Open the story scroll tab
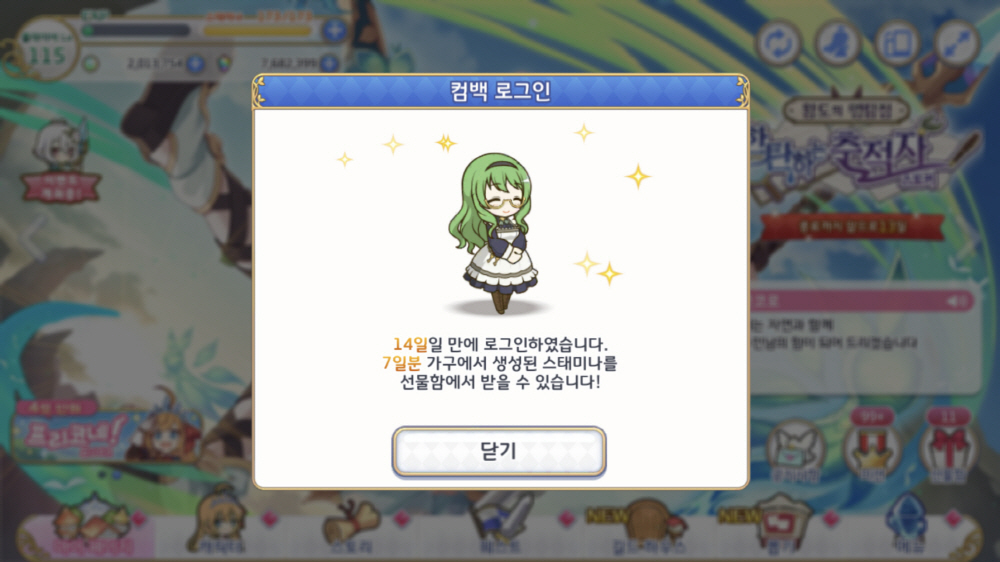The image size is (1000, 562). click(x=353, y=526)
